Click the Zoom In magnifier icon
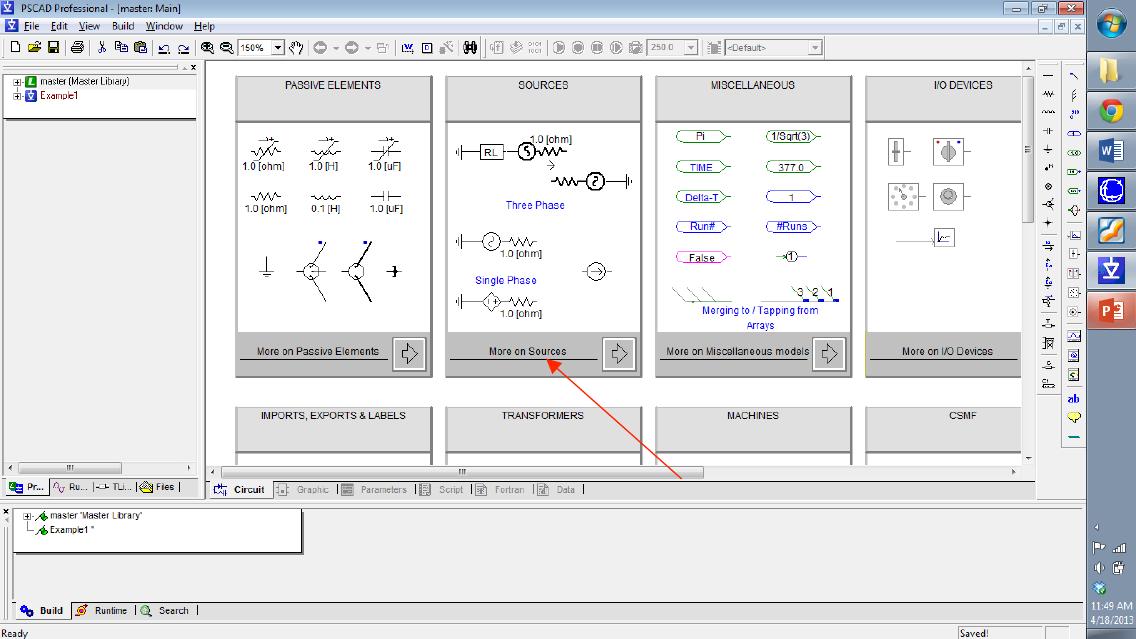1136x639 pixels. [207, 47]
